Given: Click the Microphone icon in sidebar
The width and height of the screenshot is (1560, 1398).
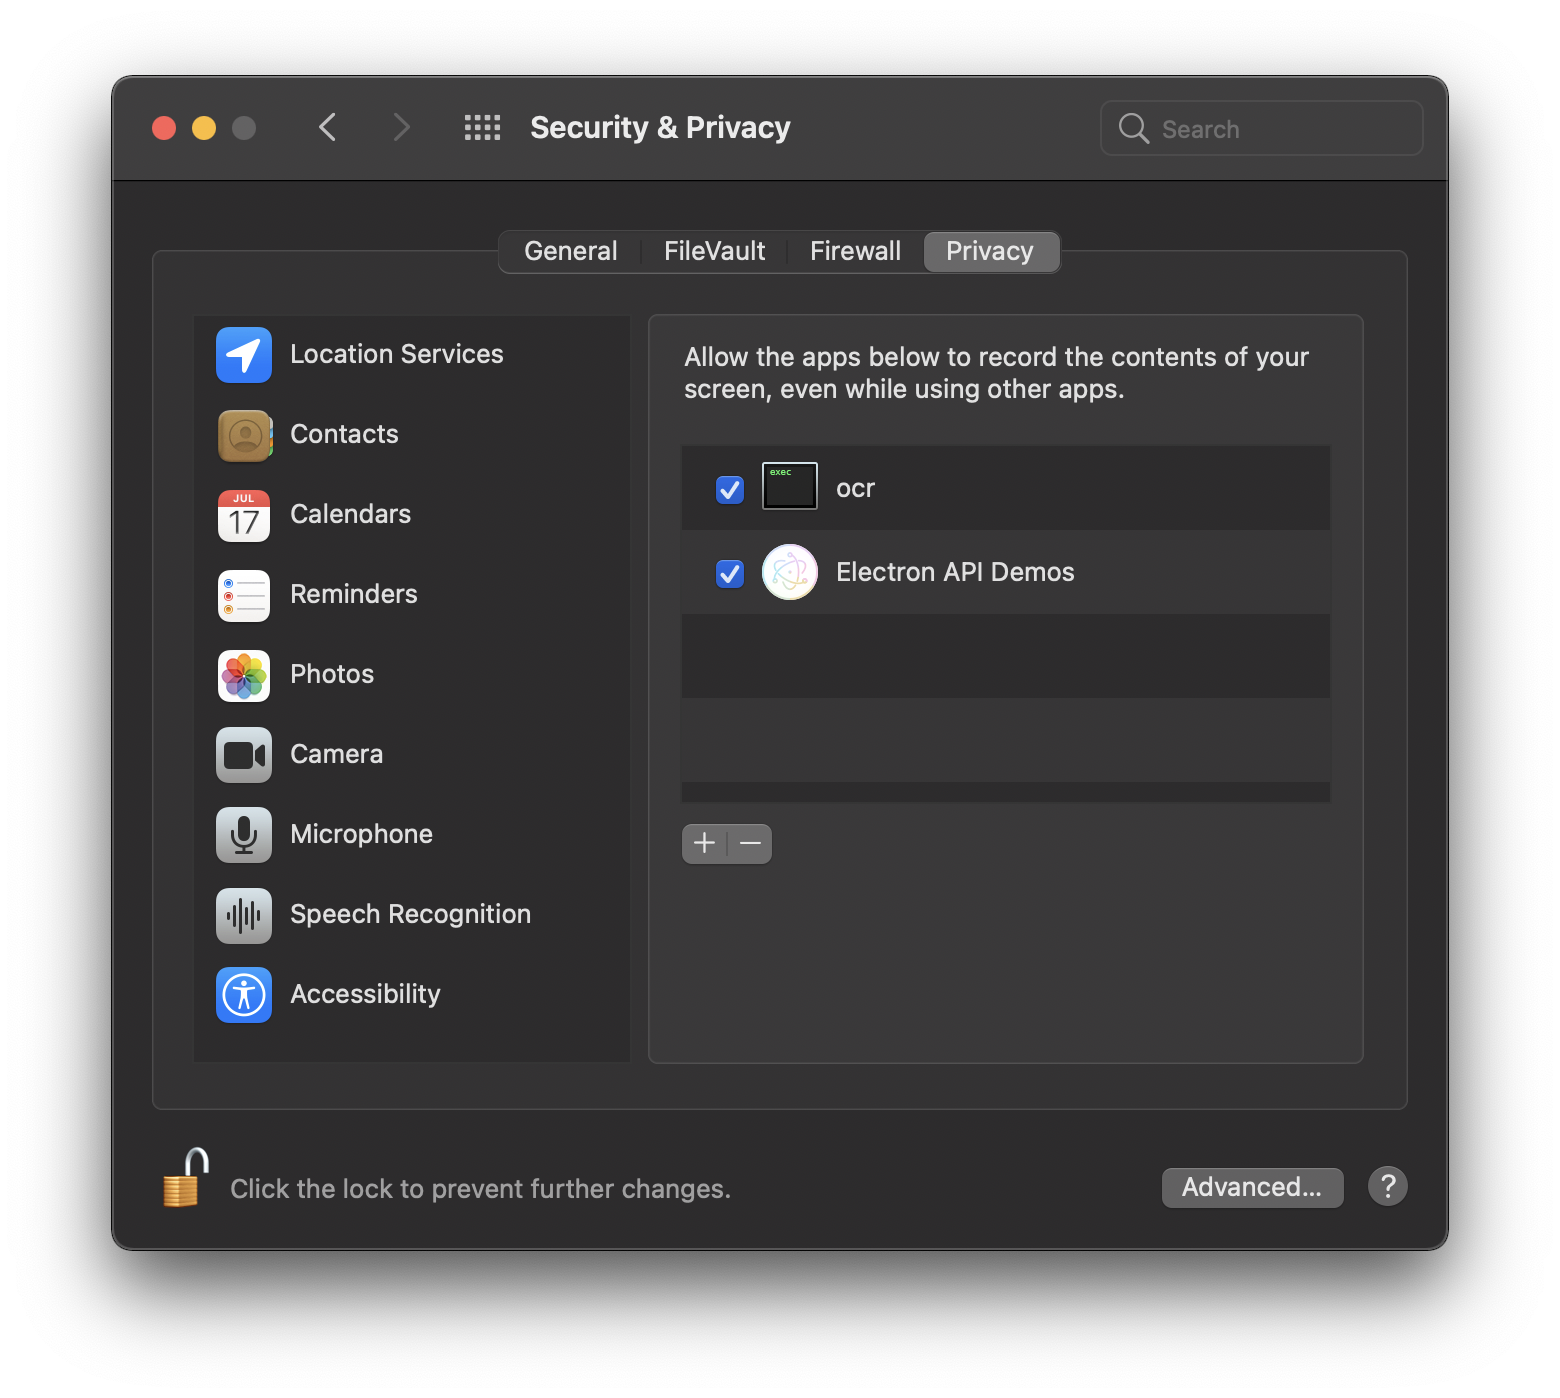Looking at the screenshot, I should pyautogui.click(x=244, y=835).
